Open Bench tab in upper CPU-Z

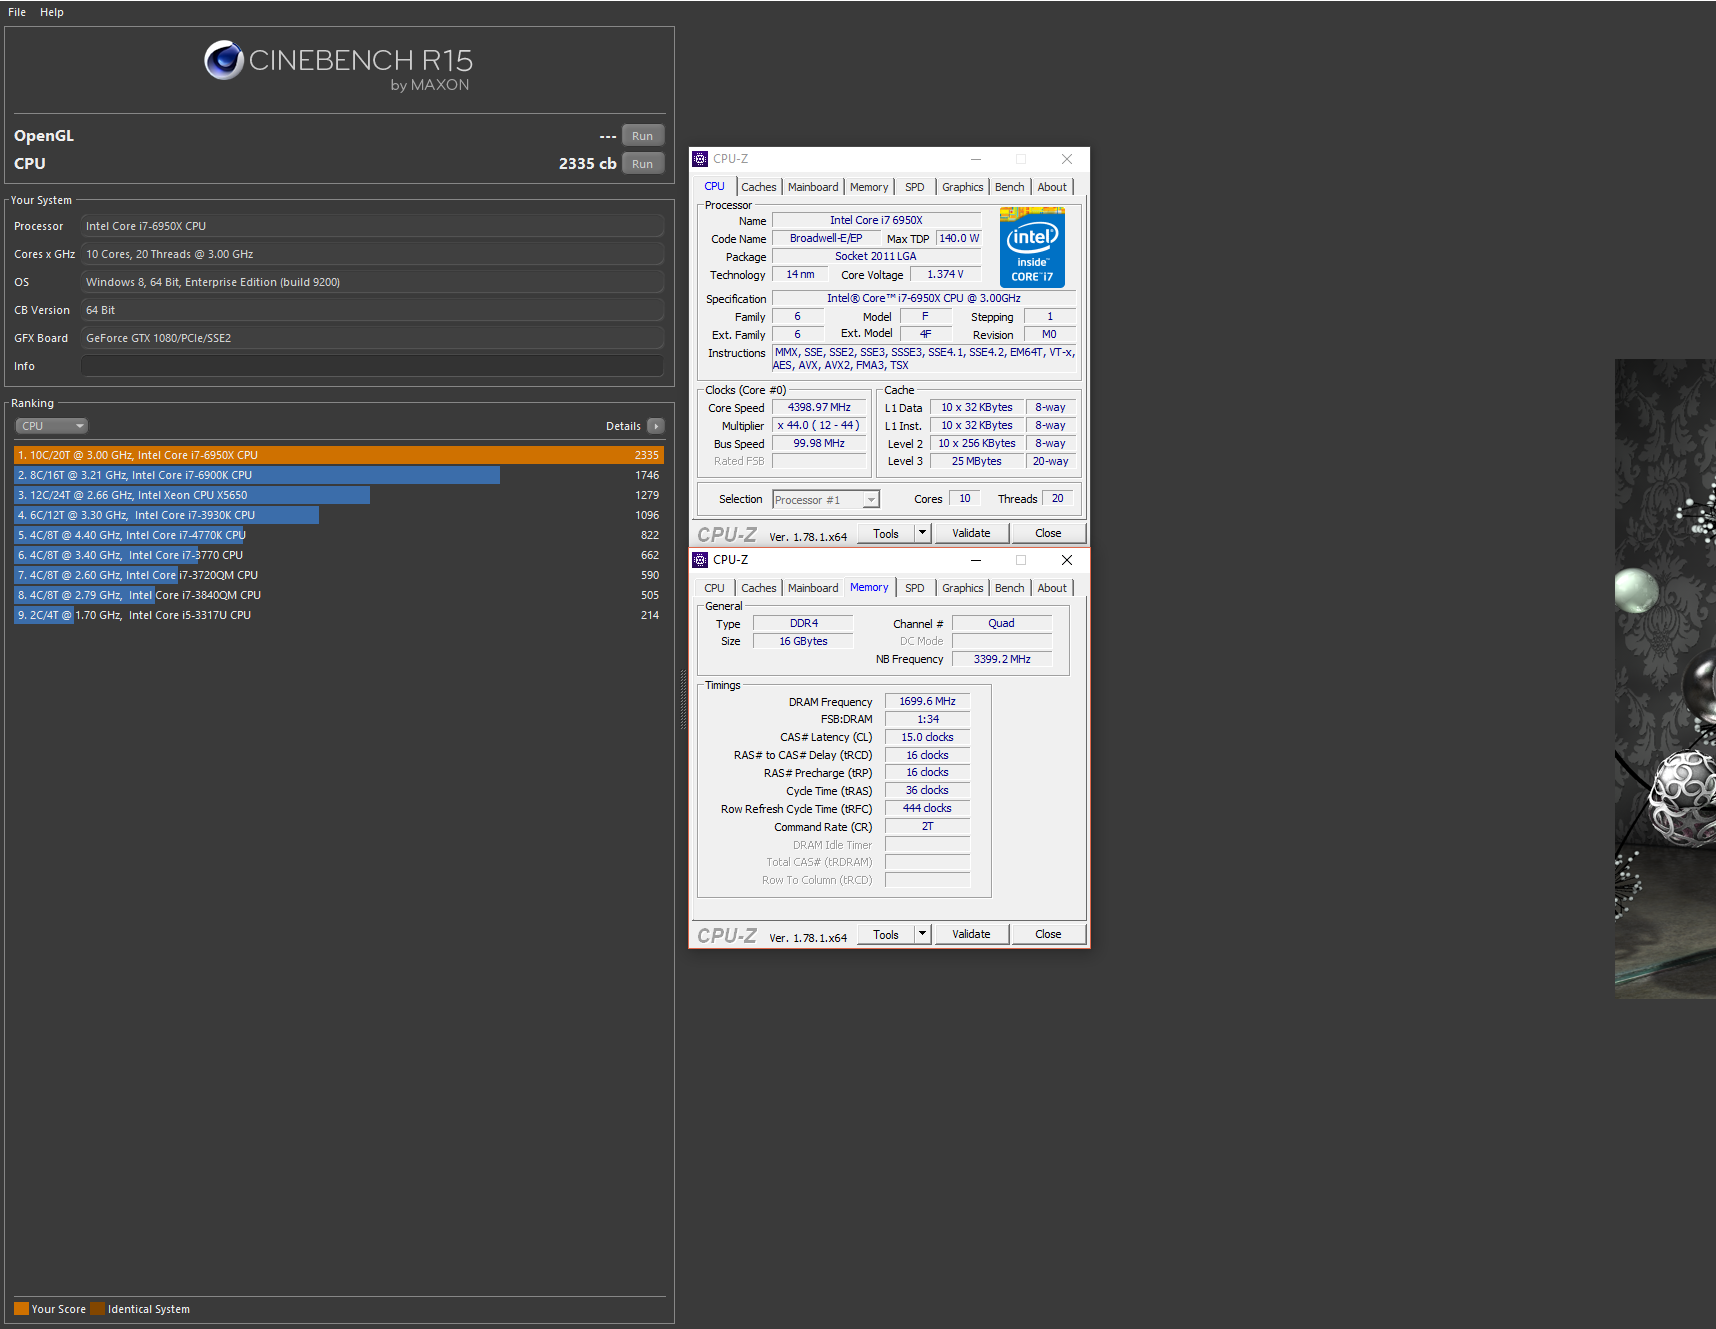click(1010, 187)
